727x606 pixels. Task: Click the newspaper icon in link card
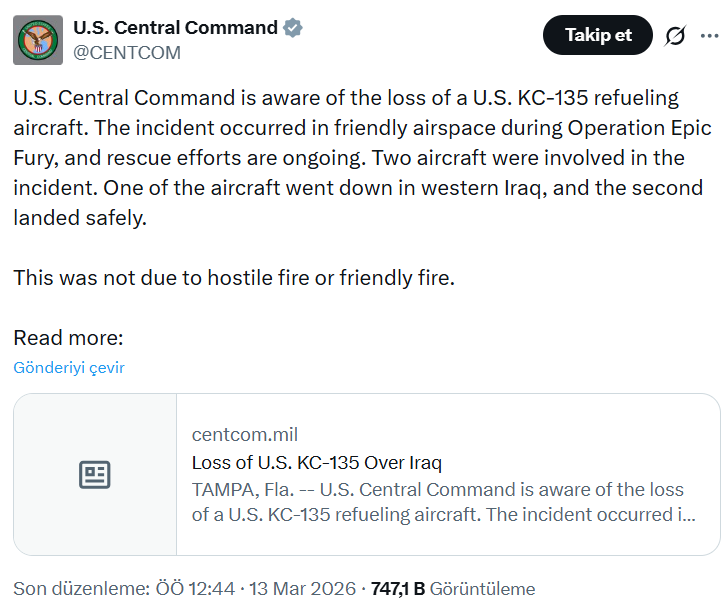(95, 475)
